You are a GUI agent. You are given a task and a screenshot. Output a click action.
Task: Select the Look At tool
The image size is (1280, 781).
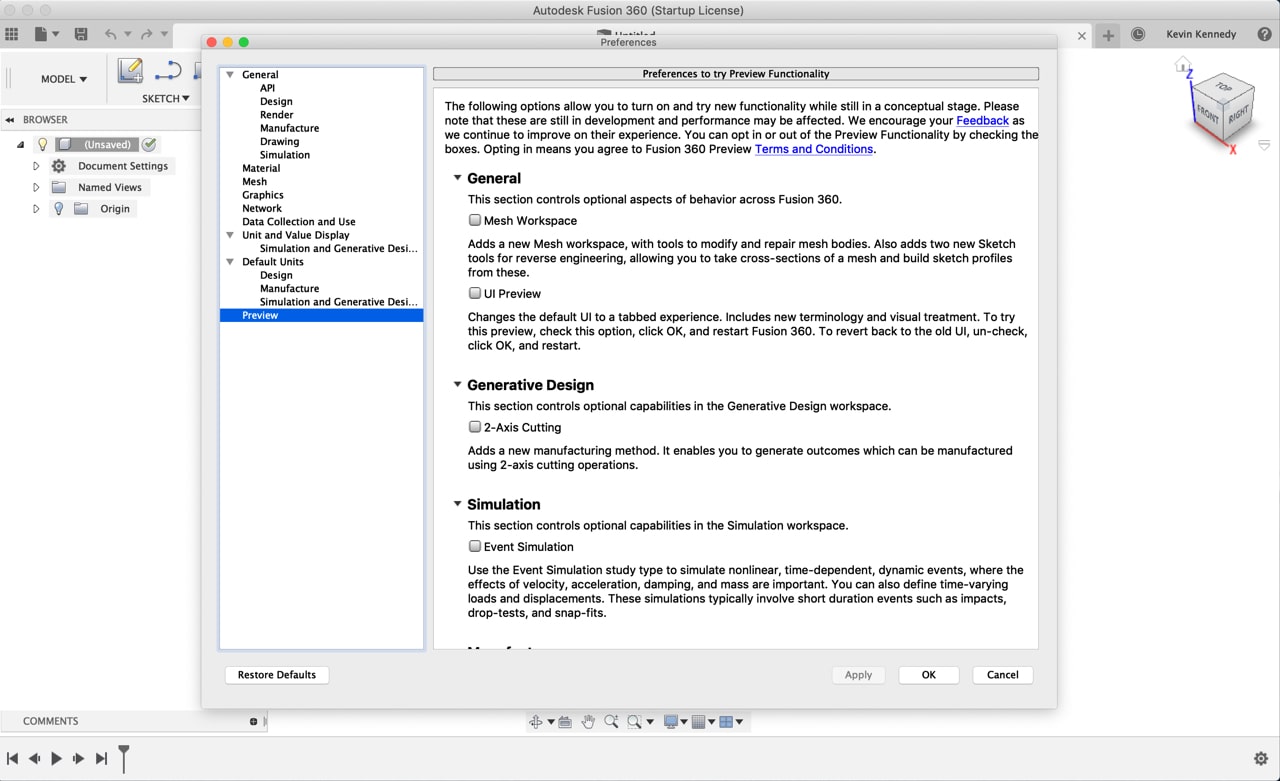565,722
